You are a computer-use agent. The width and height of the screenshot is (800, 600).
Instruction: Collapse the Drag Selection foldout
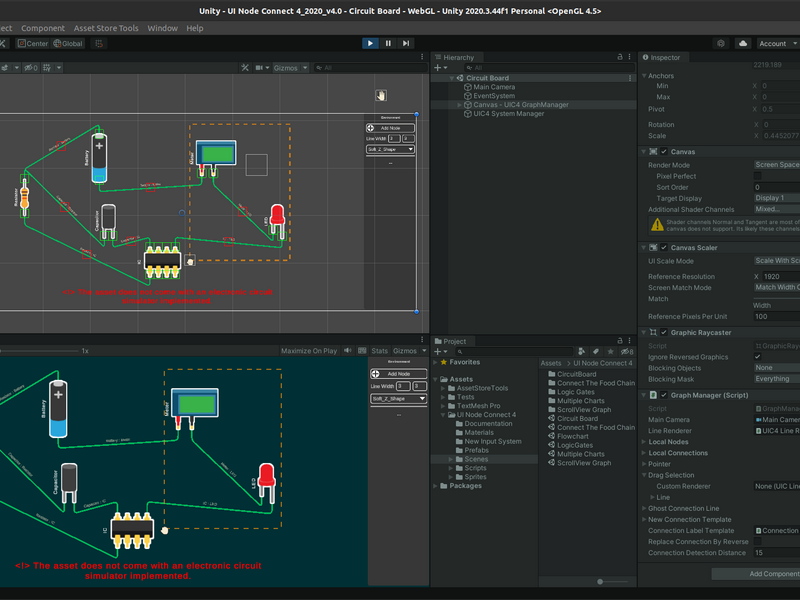tap(644, 475)
